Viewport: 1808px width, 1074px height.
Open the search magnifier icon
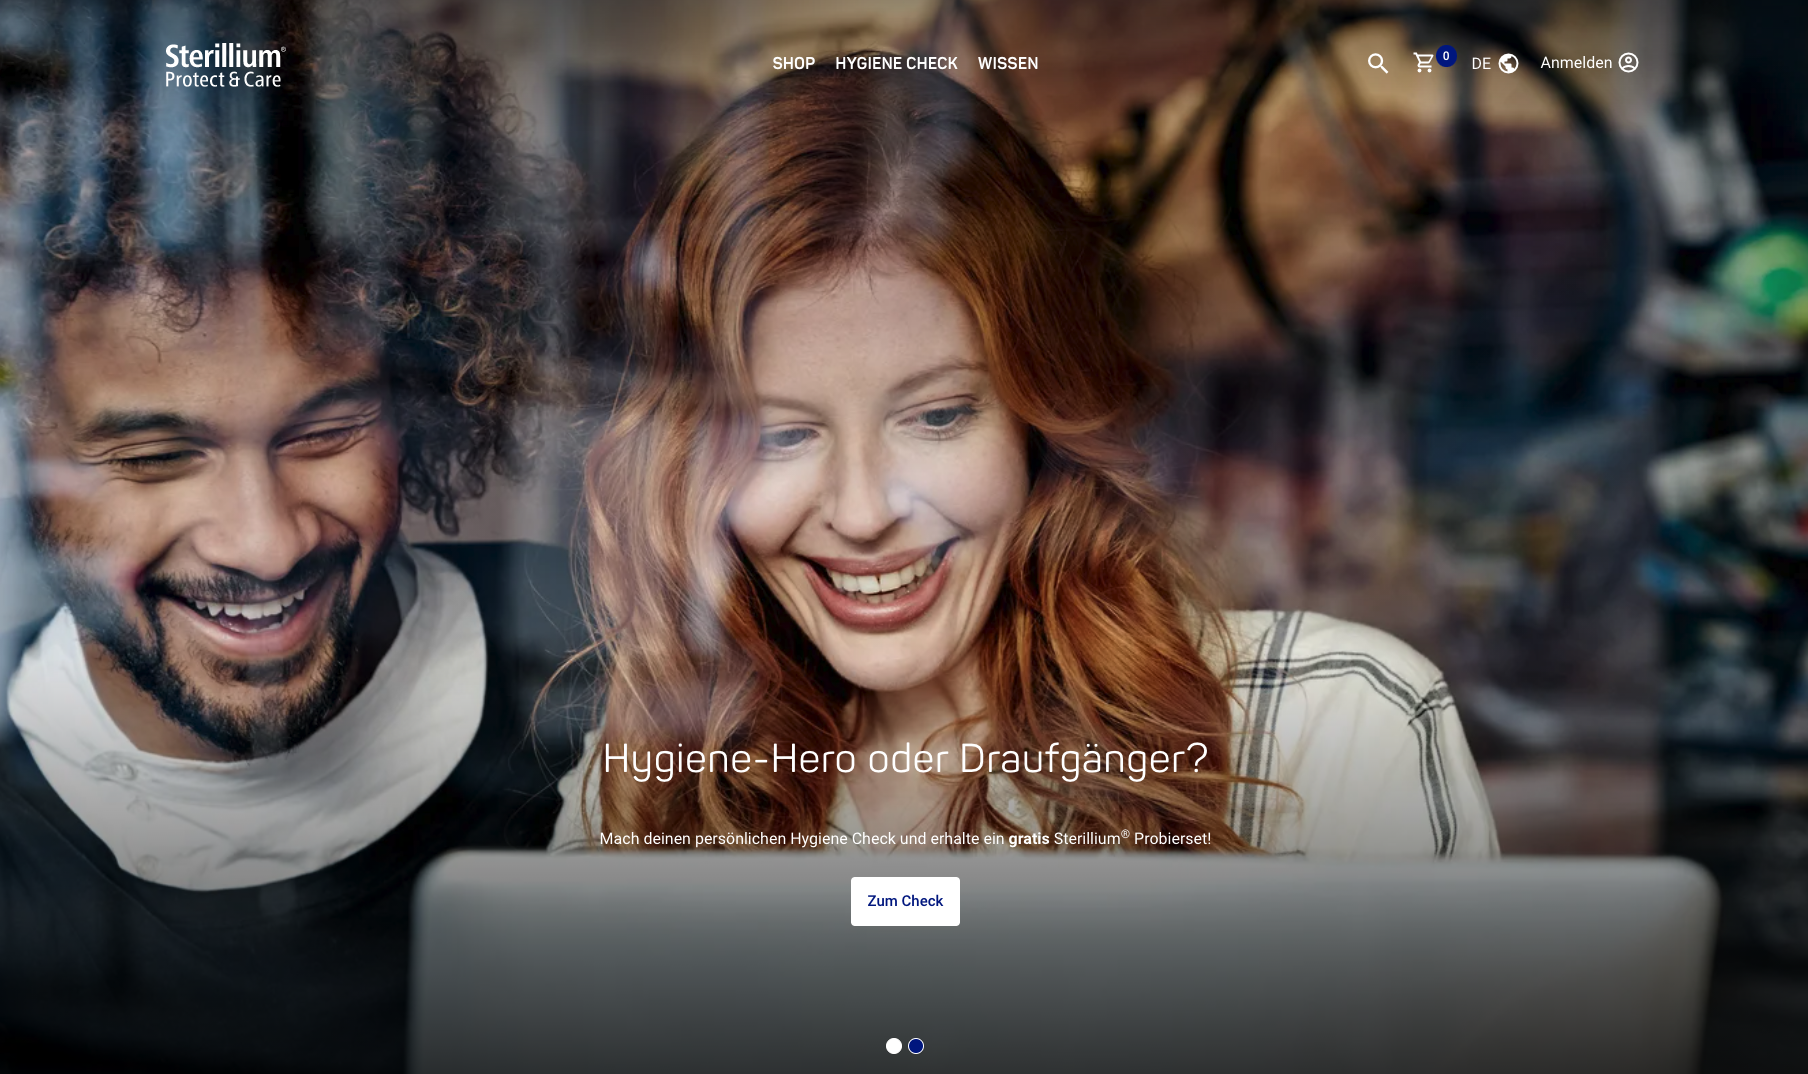coord(1378,63)
